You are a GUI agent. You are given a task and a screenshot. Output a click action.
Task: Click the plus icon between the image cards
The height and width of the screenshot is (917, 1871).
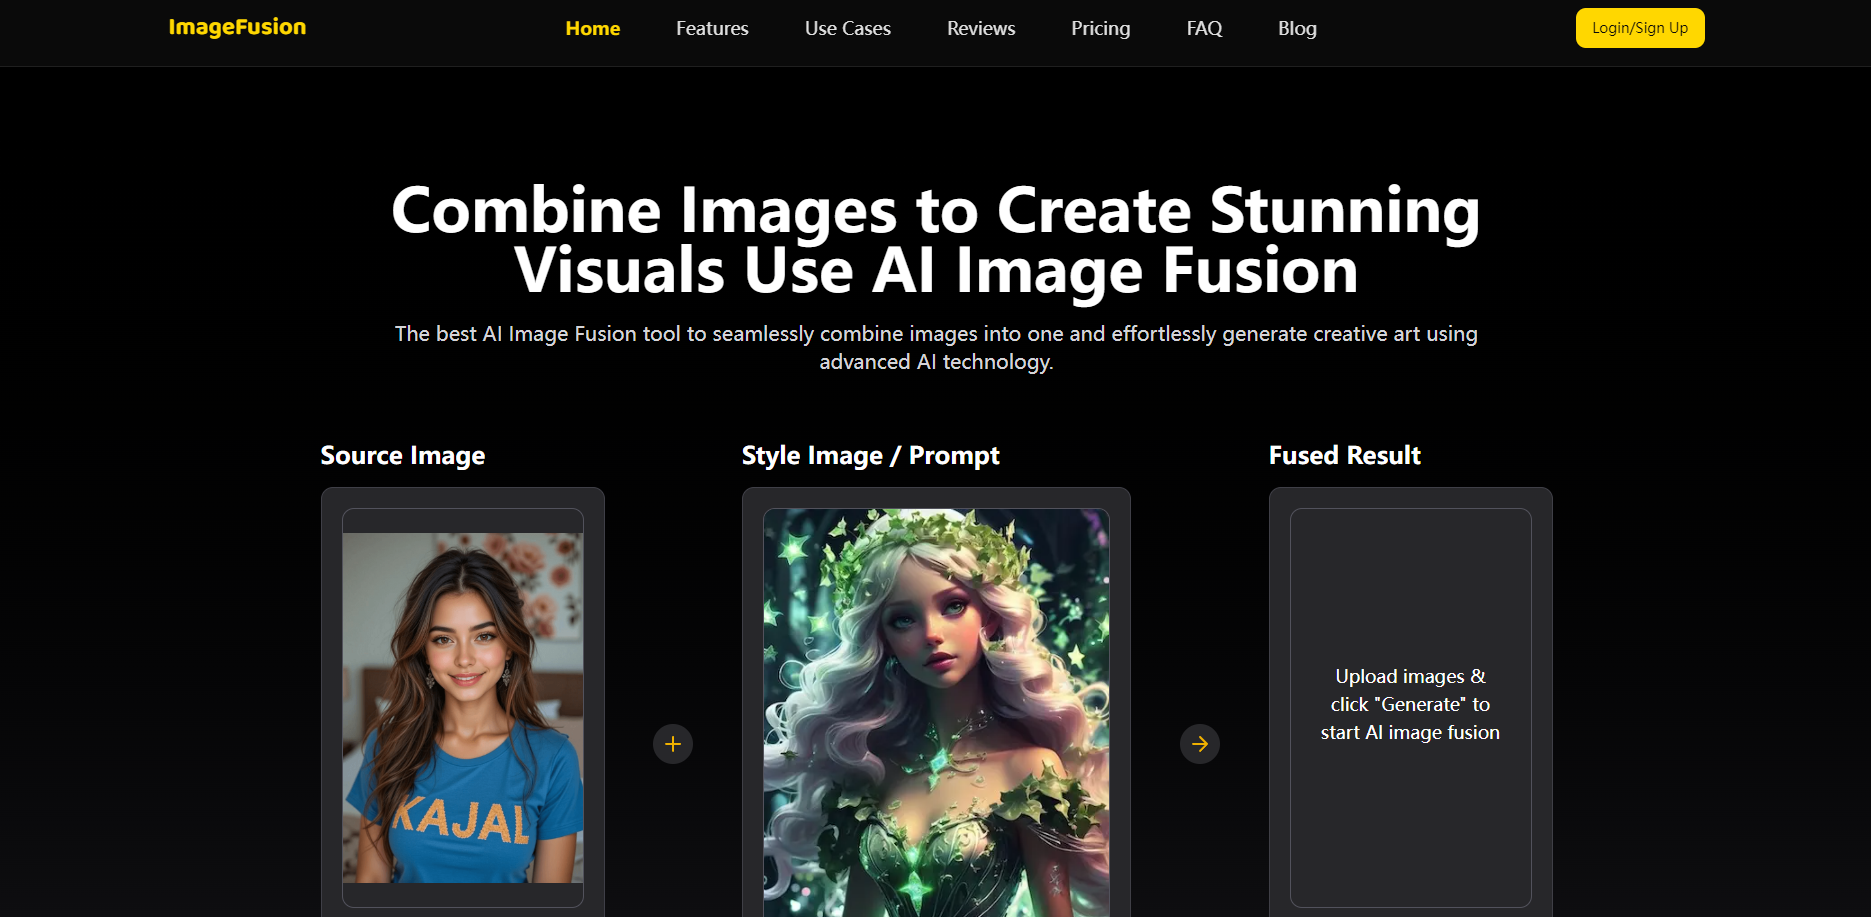point(672,743)
